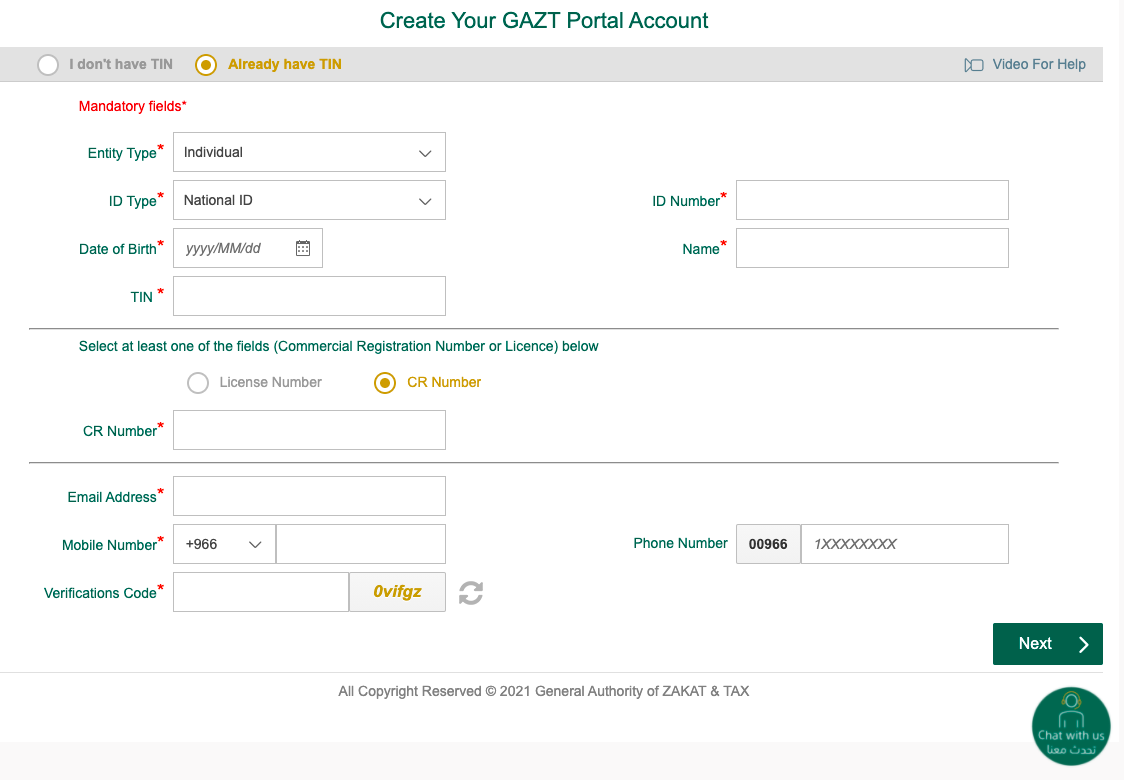Open the mobile country code dropdown
Image resolution: width=1124 pixels, height=780 pixels.
point(224,544)
